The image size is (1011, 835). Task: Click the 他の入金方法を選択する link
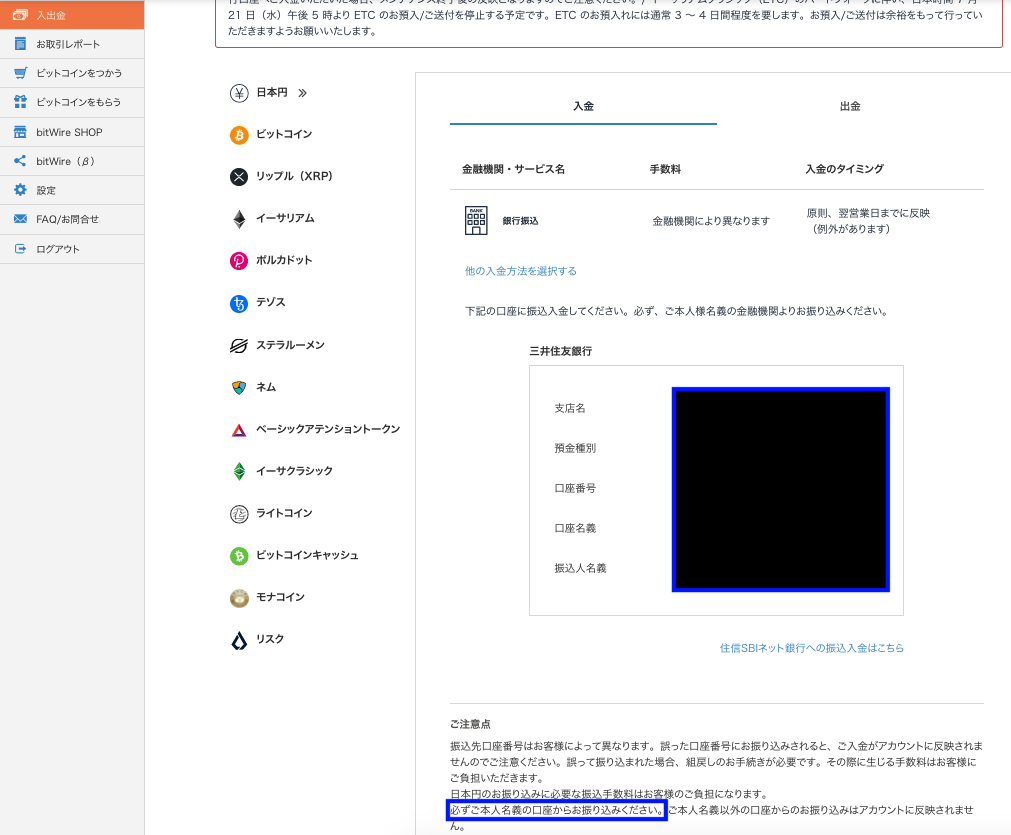tap(521, 271)
